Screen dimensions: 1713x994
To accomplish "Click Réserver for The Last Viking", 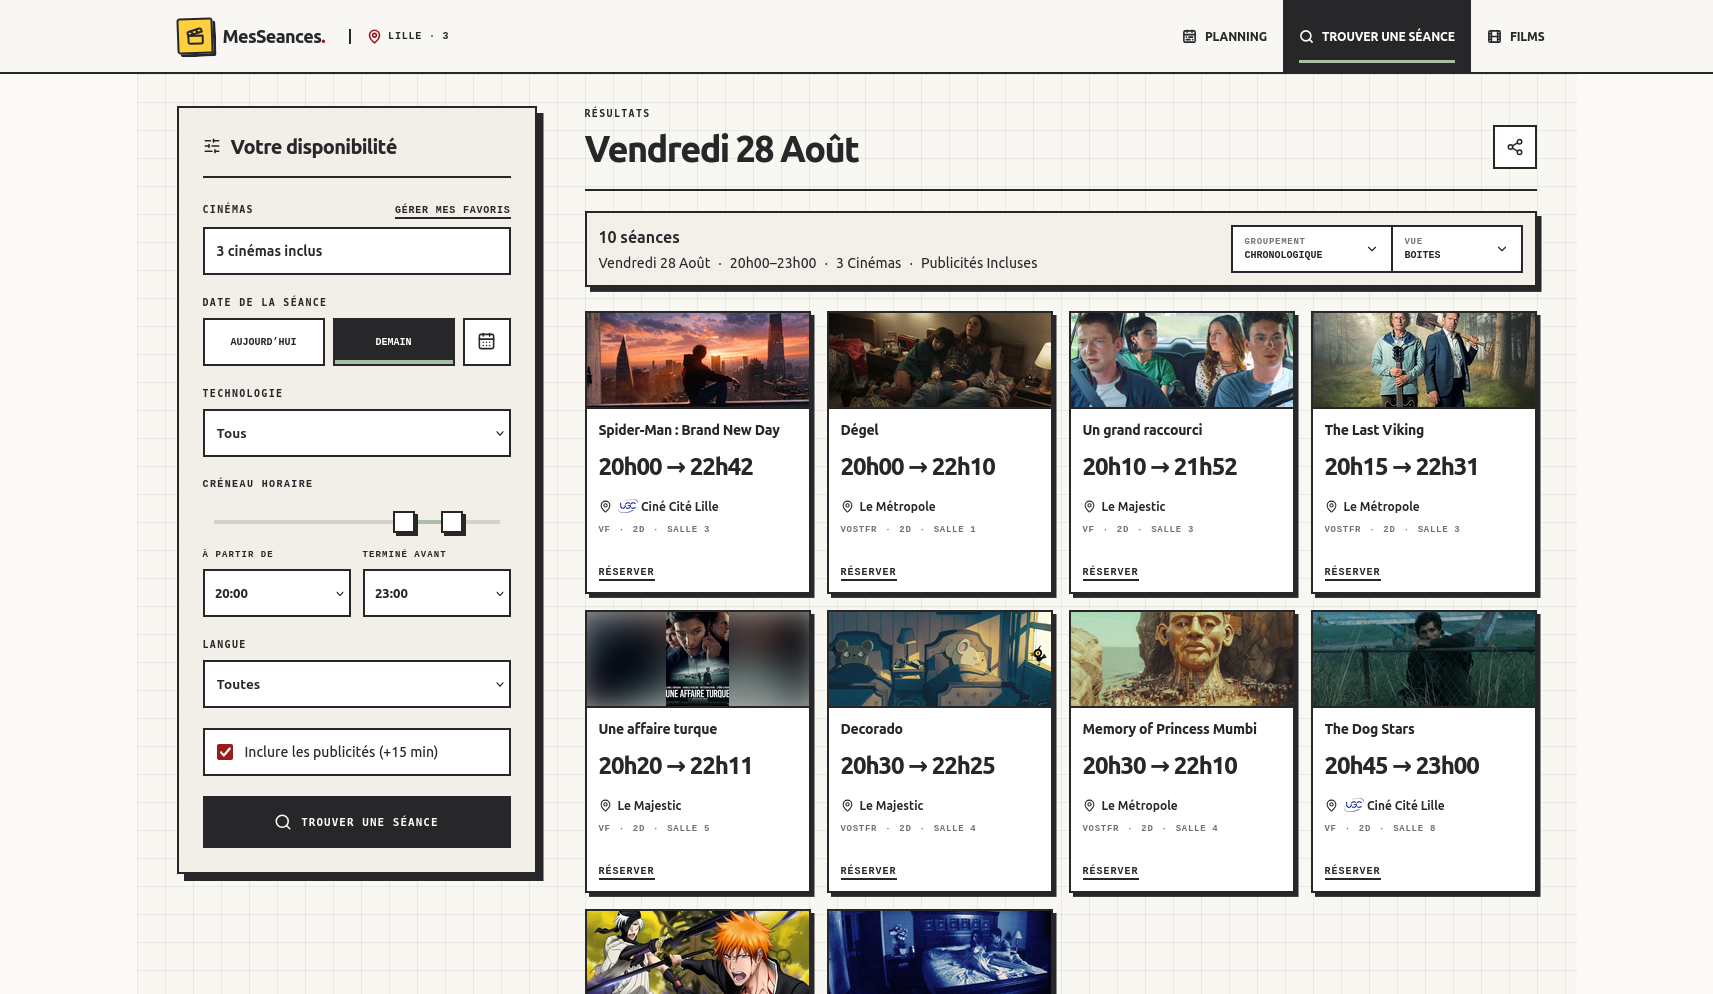I will 1352,572.
